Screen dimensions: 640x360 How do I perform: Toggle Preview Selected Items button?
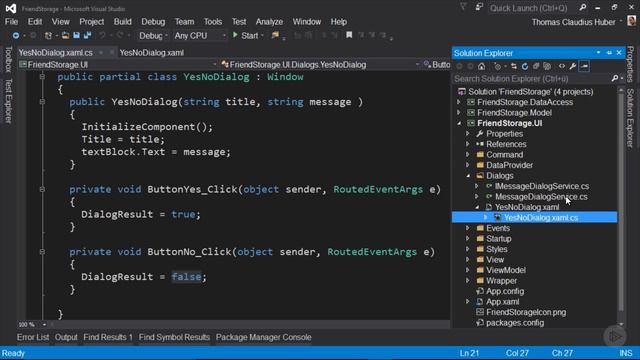click(x=584, y=66)
